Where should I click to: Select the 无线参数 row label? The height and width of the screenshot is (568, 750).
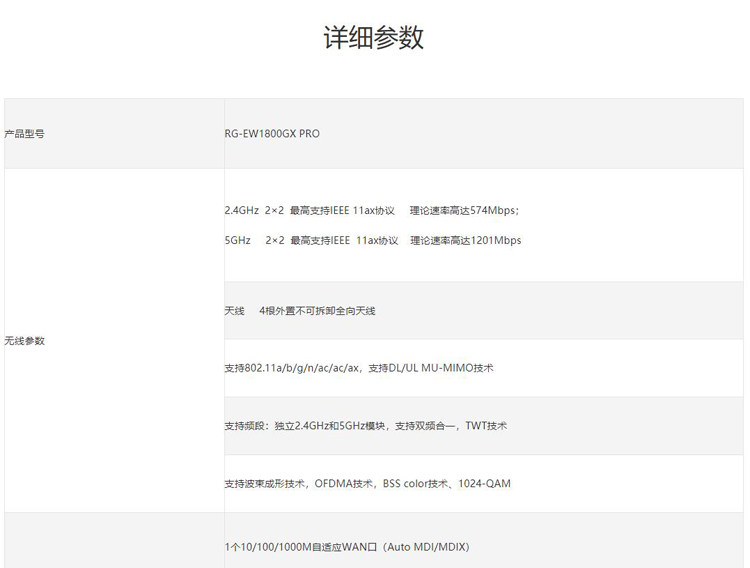point(24,341)
